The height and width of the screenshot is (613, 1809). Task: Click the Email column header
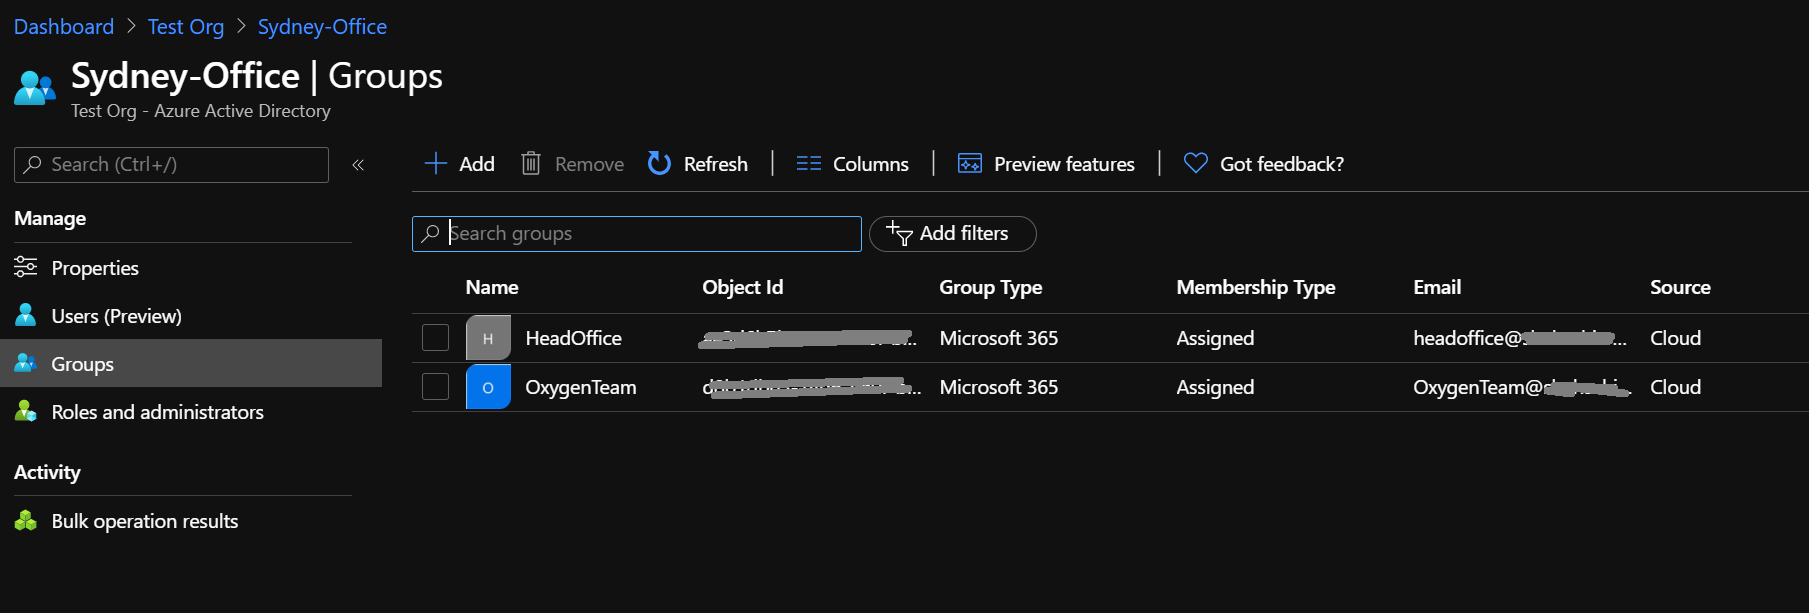pyautogui.click(x=1437, y=287)
